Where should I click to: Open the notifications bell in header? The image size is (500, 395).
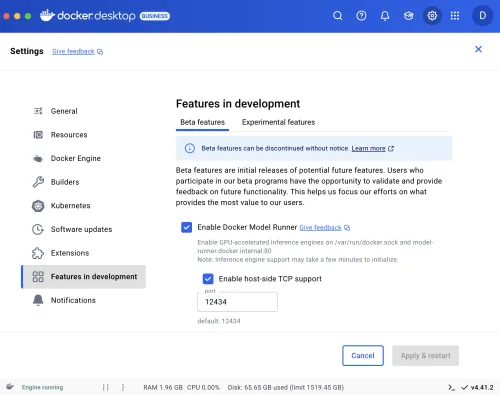click(x=385, y=16)
